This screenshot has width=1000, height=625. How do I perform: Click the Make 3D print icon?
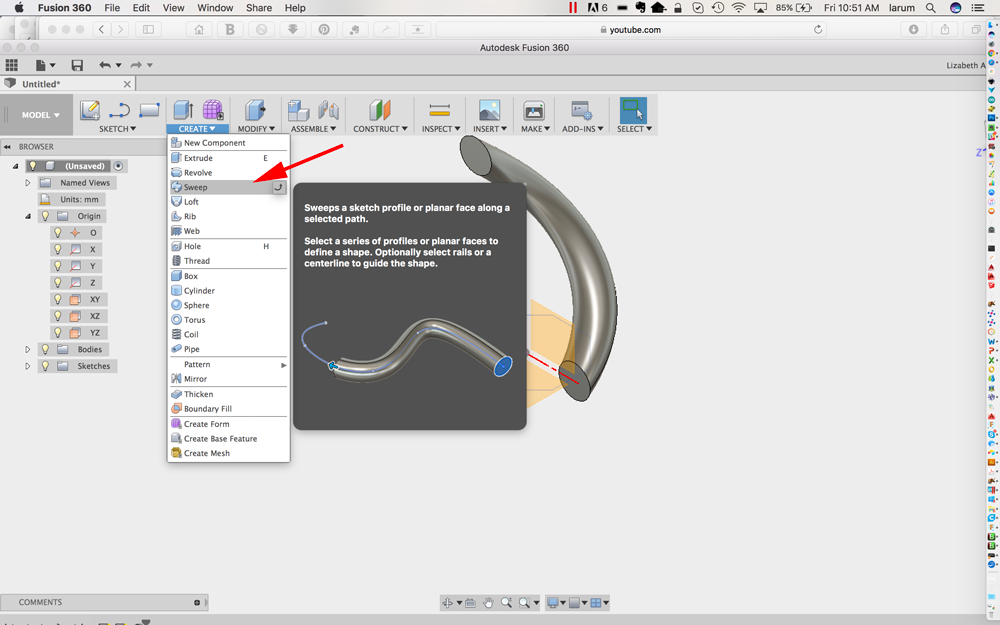(x=534, y=110)
